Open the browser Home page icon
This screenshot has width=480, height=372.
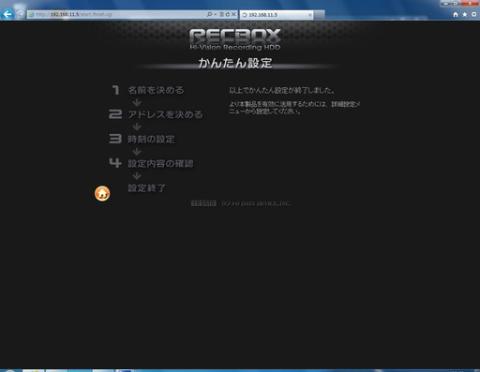(x=456, y=14)
